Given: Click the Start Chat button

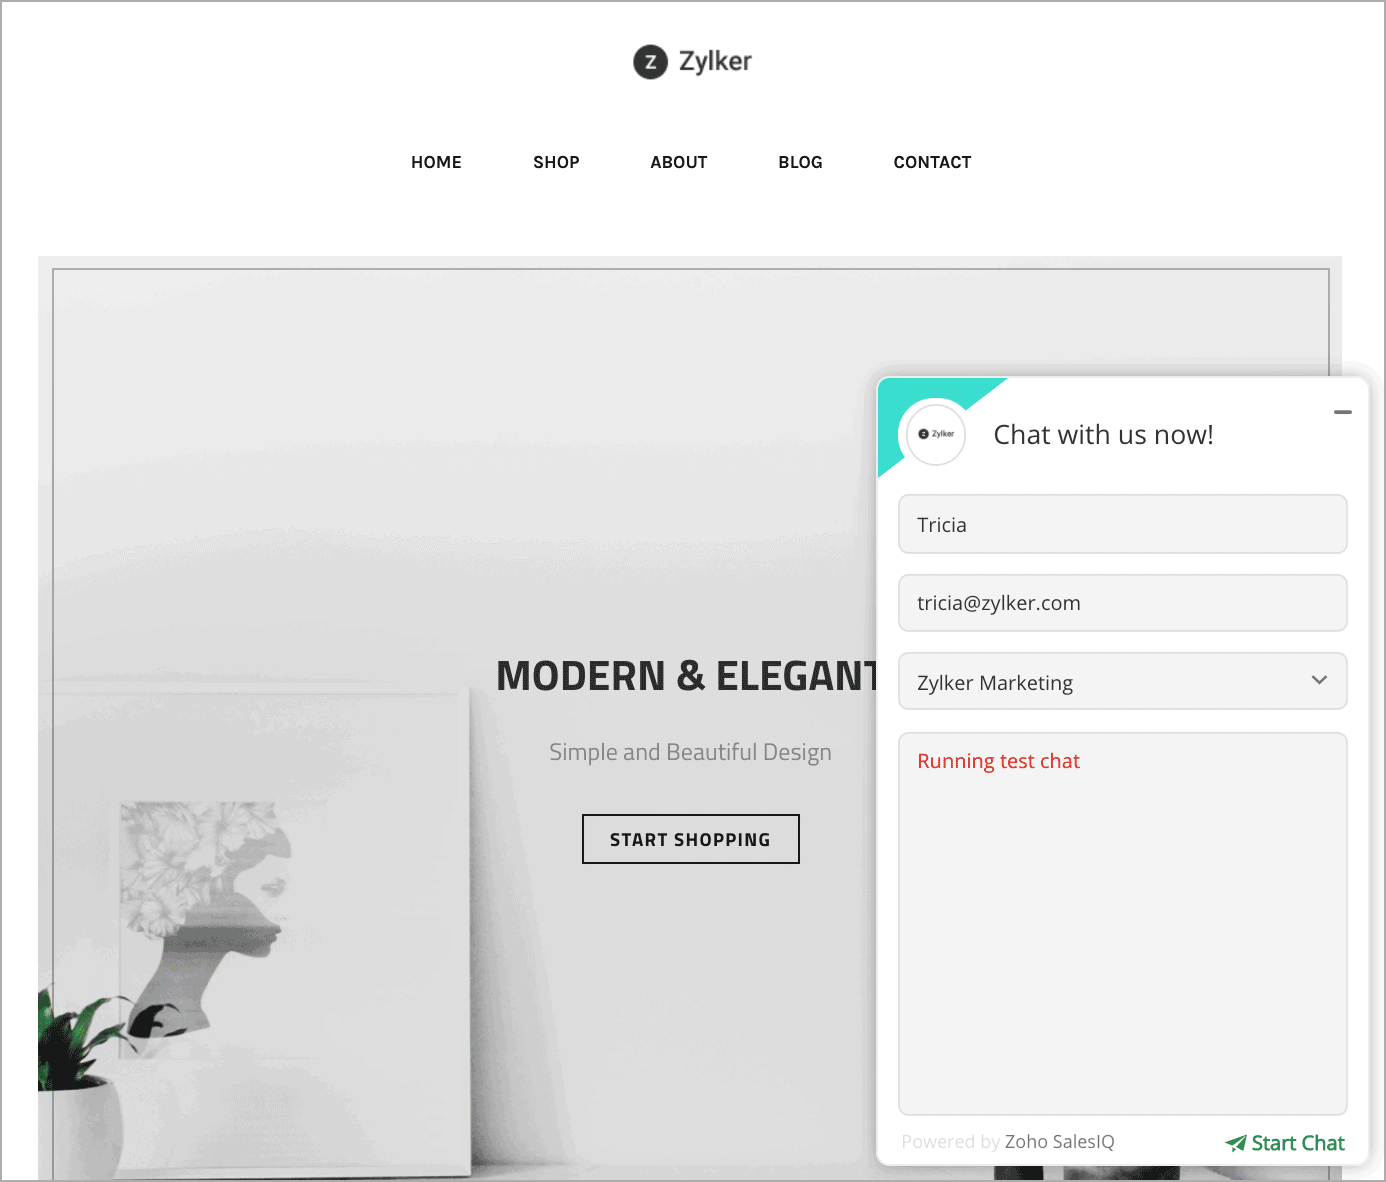Looking at the screenshot, I should 1286,1143.
